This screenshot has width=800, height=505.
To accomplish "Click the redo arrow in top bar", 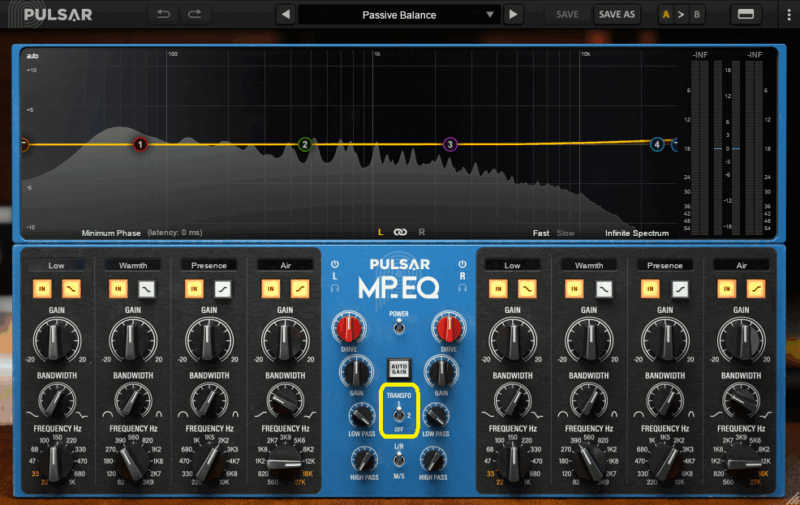I will tap(194, 14).
